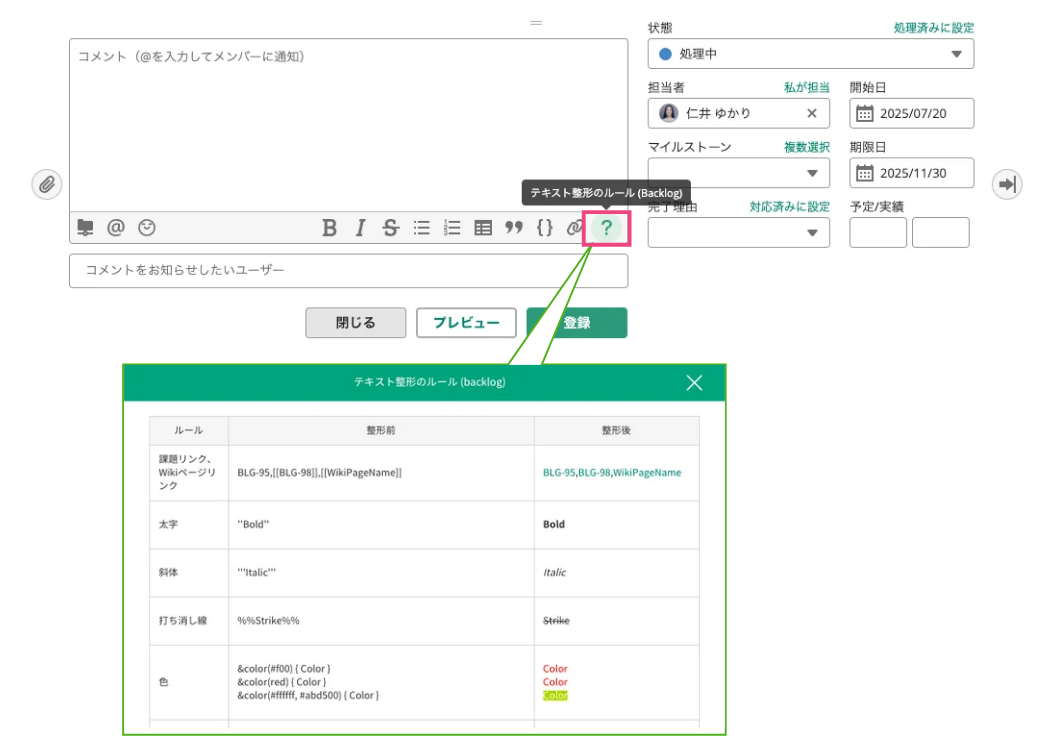Open the 担当者 assignee selector
The image size is (1057, 748).
point(738,113)
